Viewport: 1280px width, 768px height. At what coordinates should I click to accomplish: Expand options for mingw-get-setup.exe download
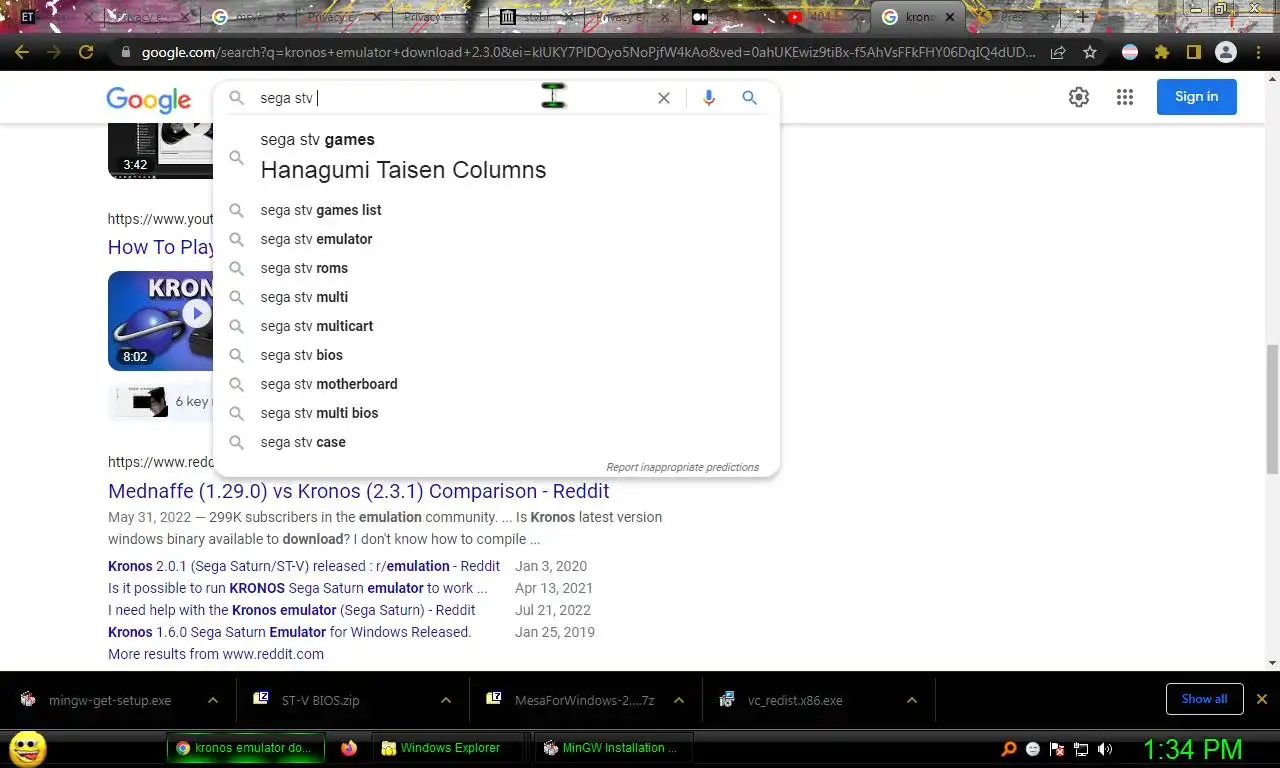click(x=213, y=700)
